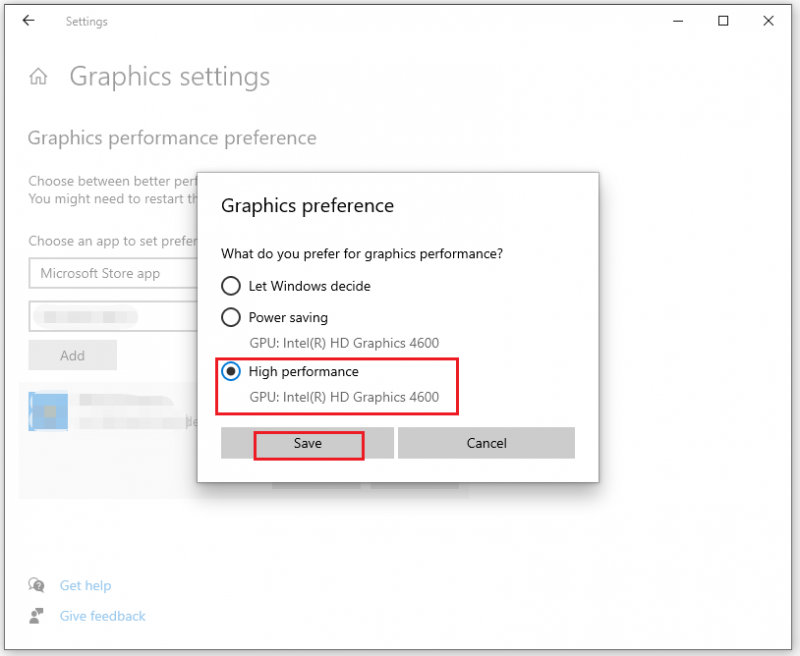Cancel the Graphics preference dialog
800x656 pixels.
click(486, 443)
